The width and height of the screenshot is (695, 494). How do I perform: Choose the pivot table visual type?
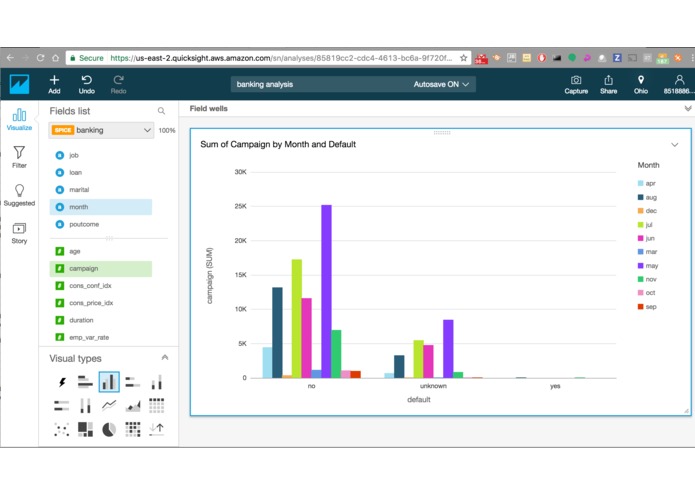coord(156,405)
